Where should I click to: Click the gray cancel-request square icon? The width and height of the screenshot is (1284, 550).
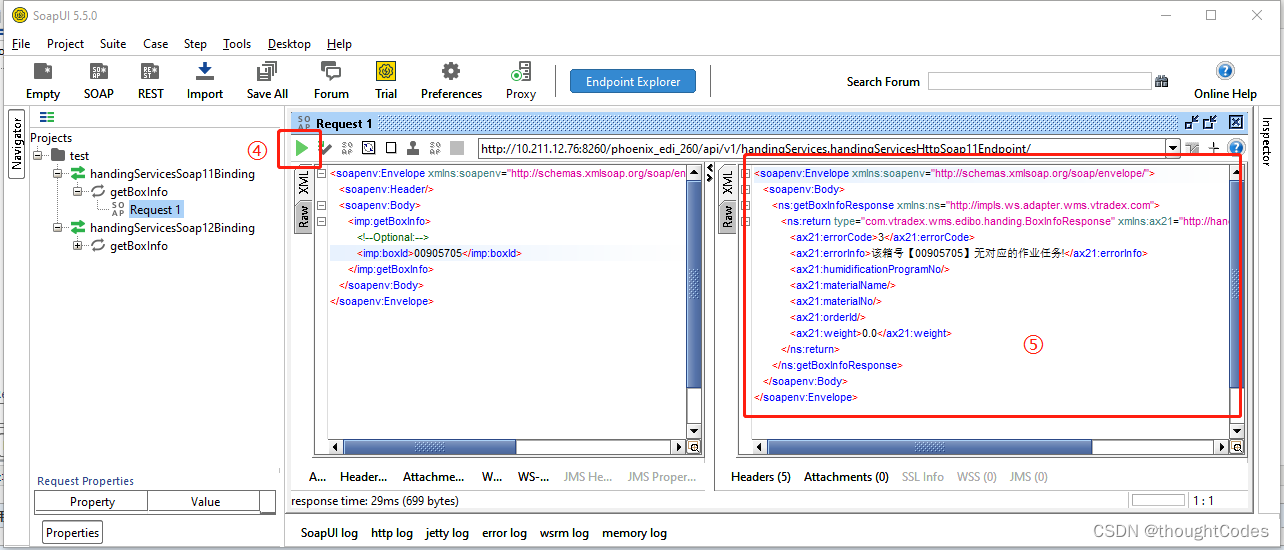(x=457, y=148)
